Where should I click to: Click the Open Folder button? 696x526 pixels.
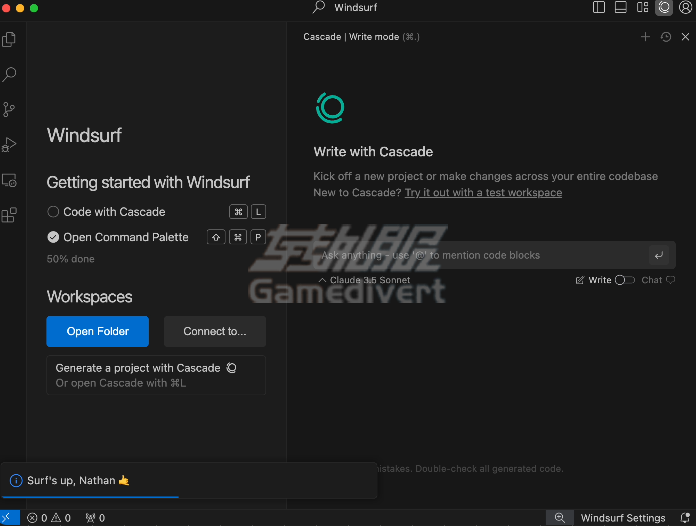97,331
